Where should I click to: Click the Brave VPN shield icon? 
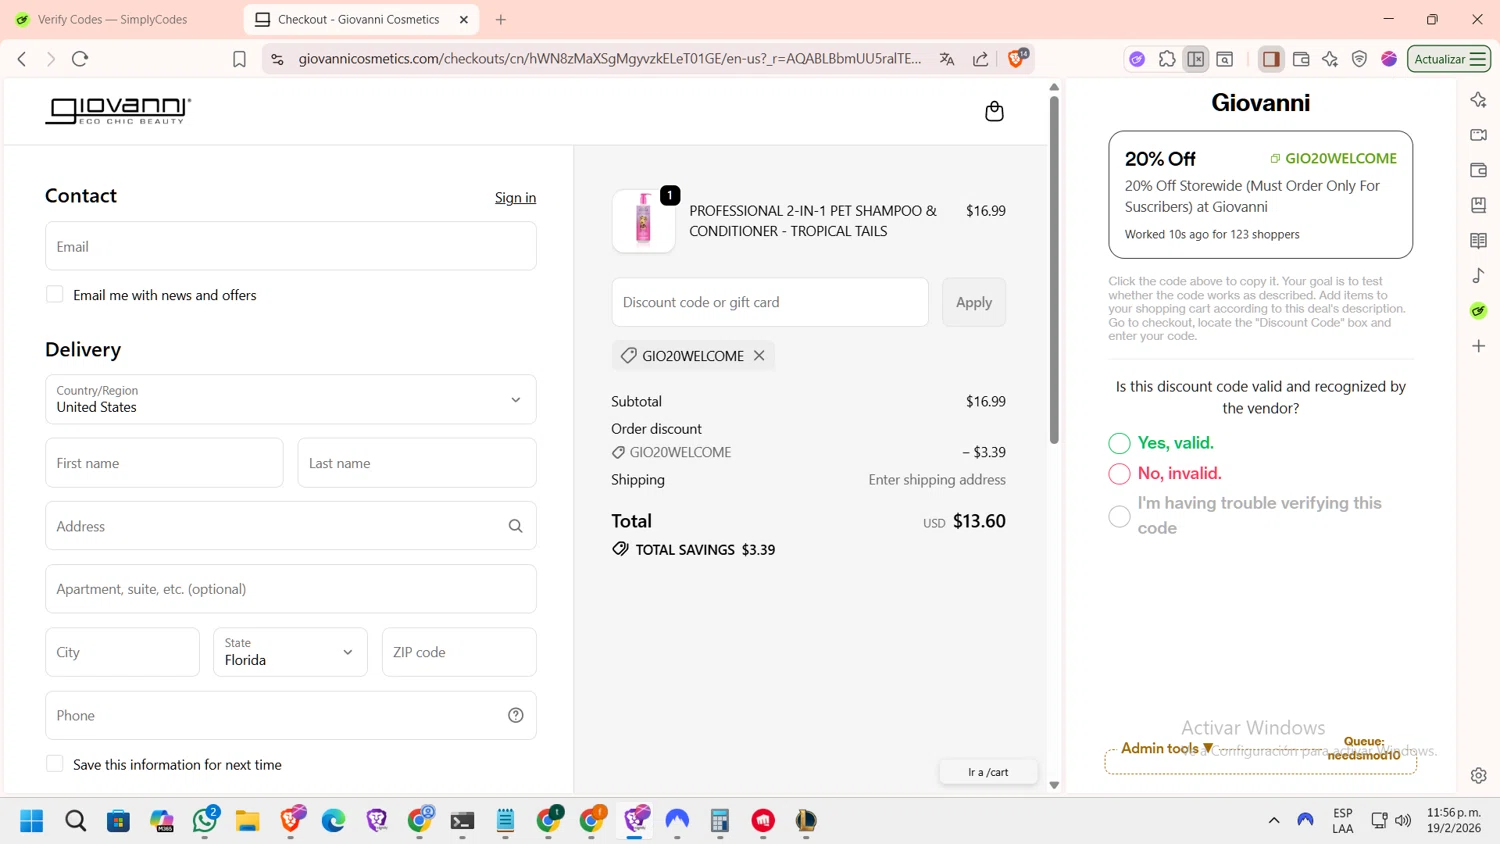(1359, 59)
